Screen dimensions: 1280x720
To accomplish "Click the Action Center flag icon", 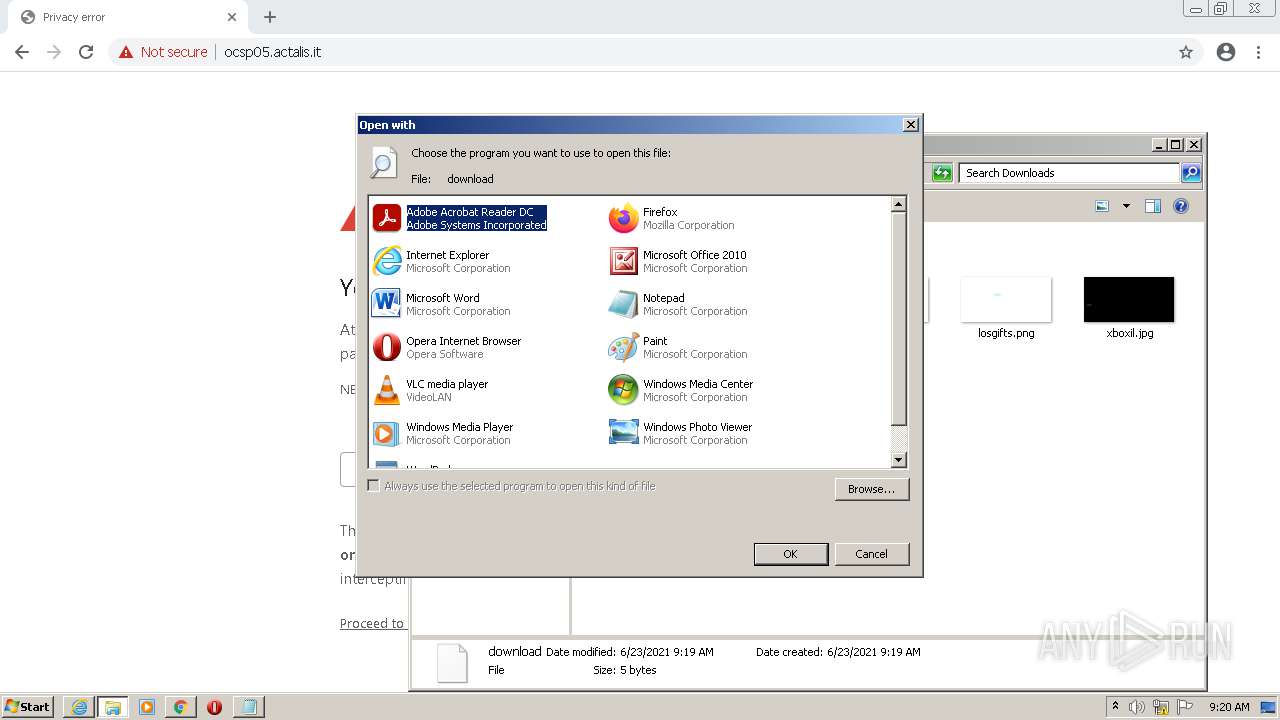I will click(1185, 707).
